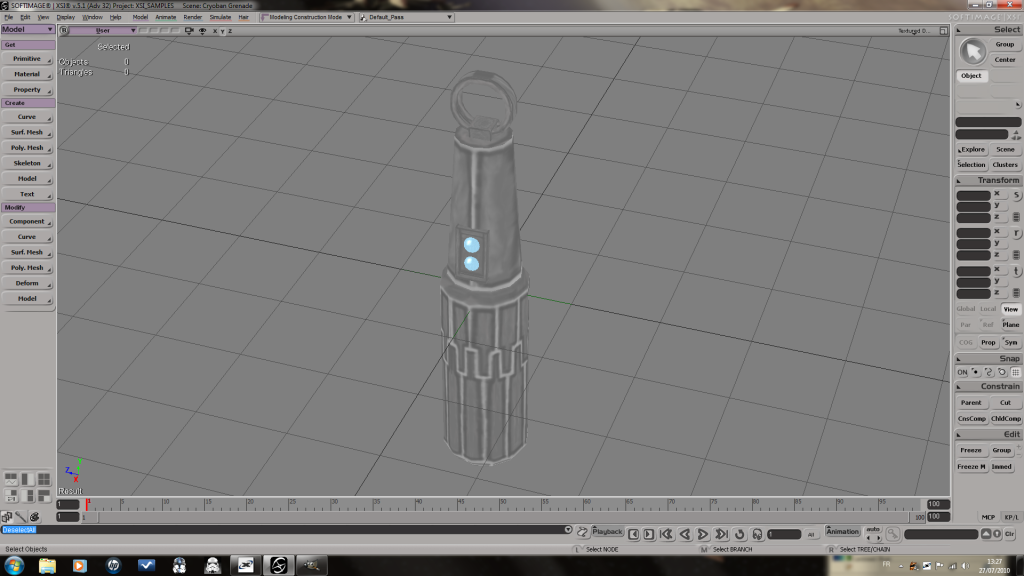Viewport: 1024px width, 576px height.
Task: Click the keyframe key icon
Action: (x=893, y=534)
